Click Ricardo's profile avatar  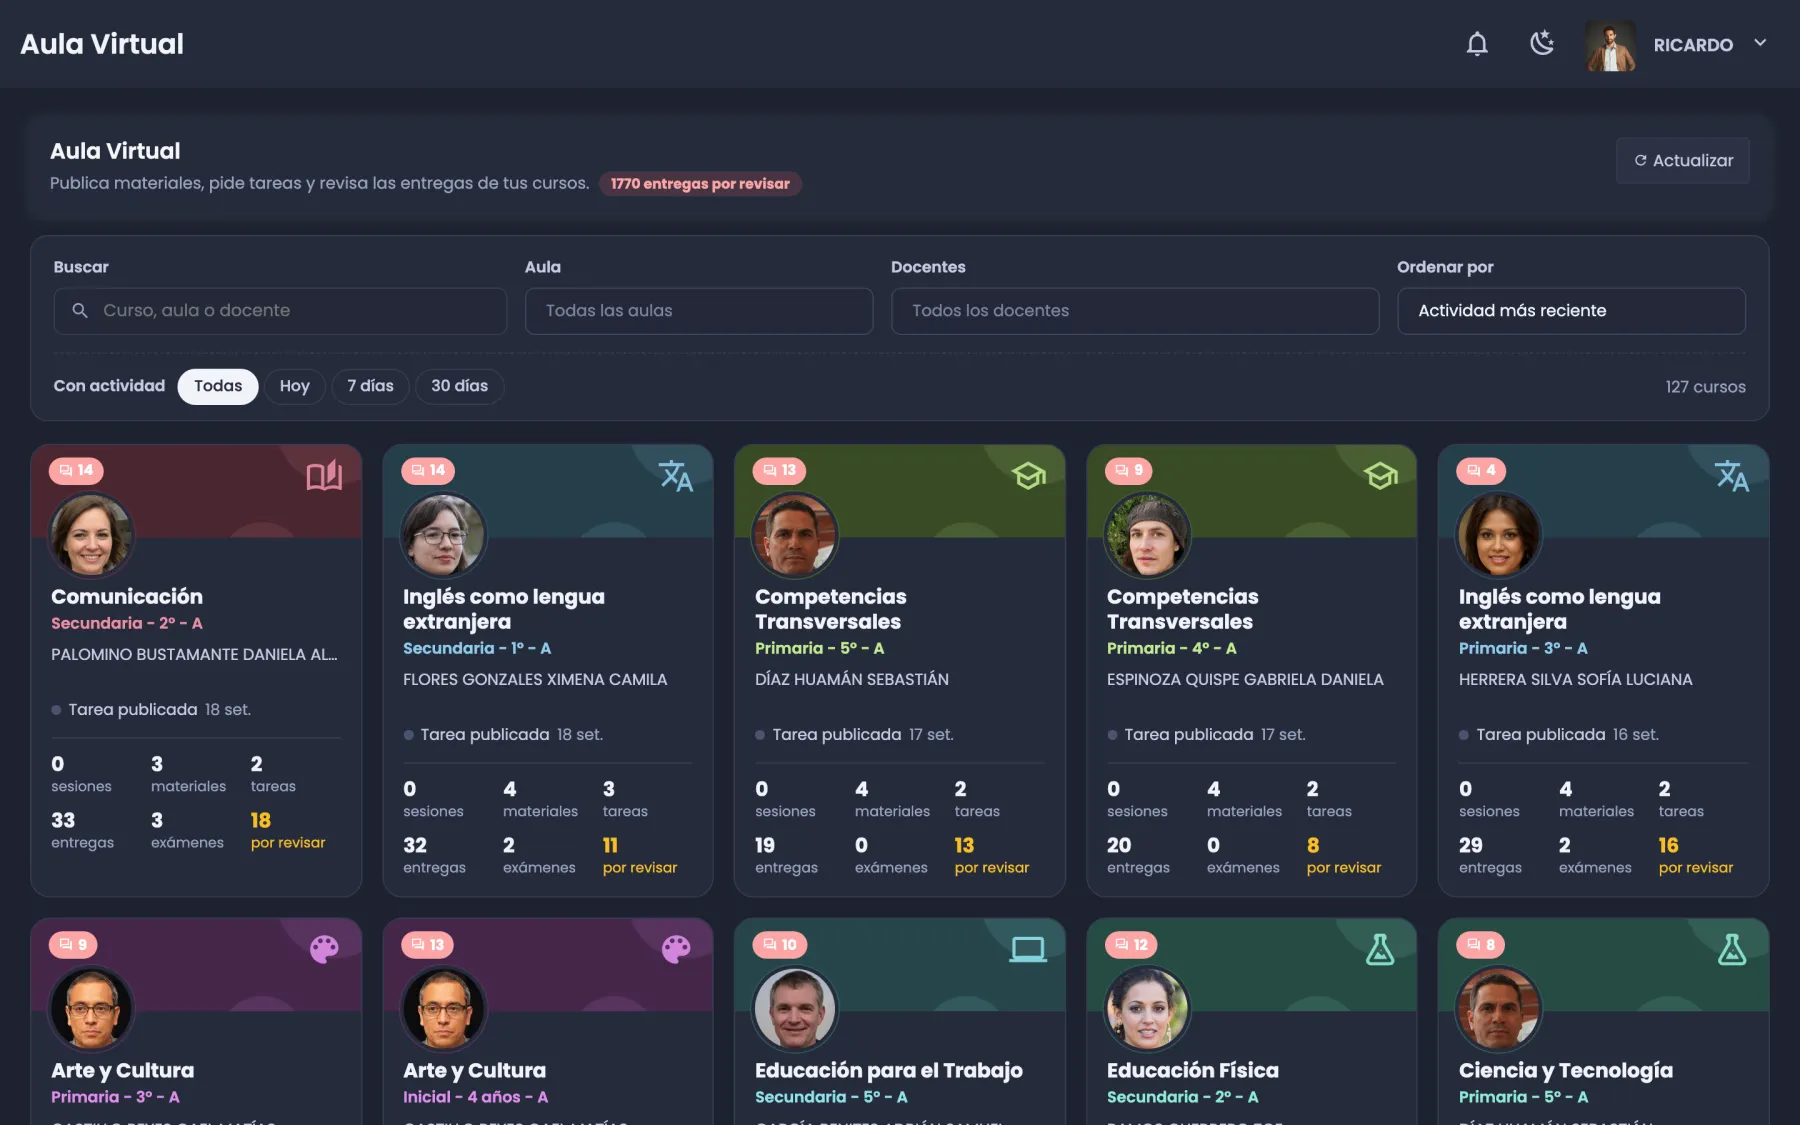tap(1611, 45)
